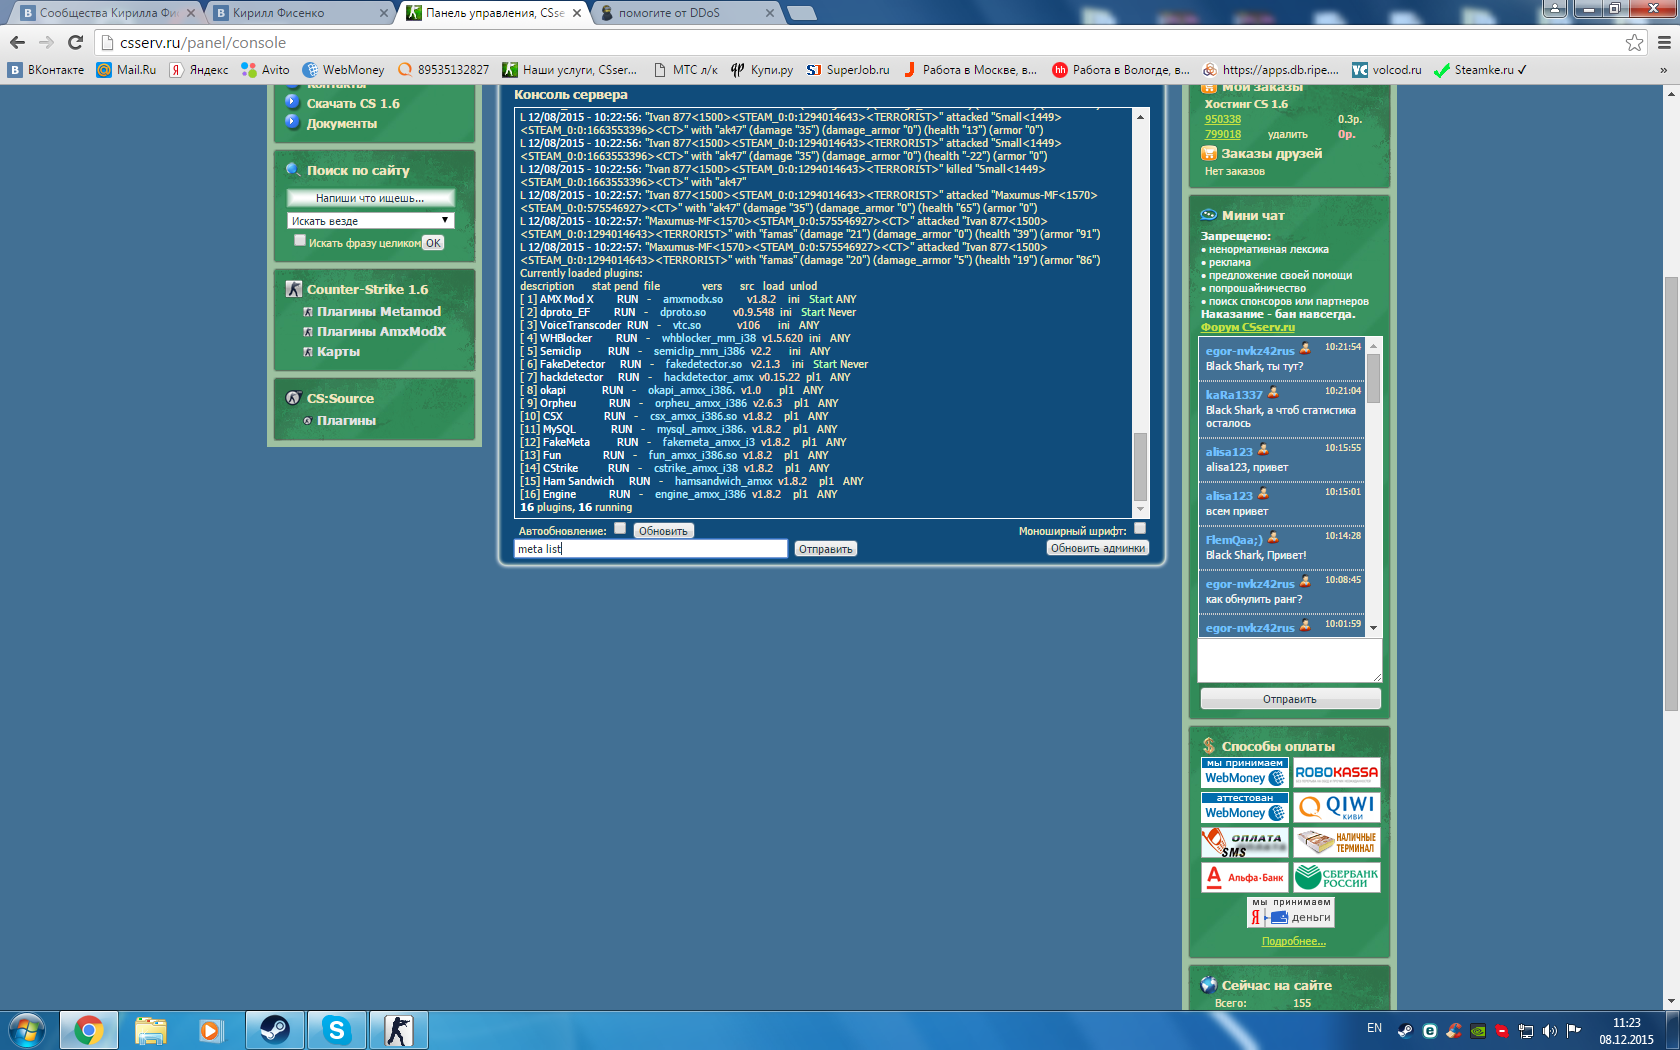
Task: Switch to the помогите от DDoS tab
Action: pyautogui.click(x=688, y=13)
